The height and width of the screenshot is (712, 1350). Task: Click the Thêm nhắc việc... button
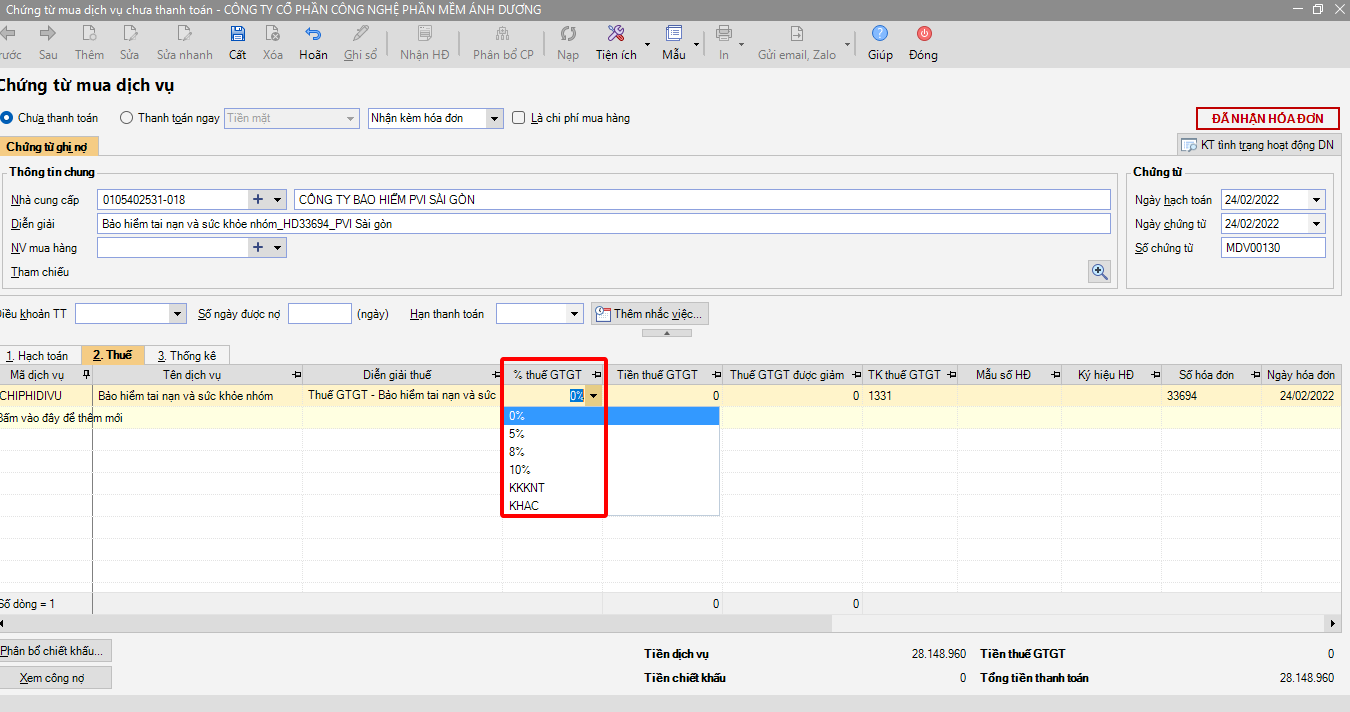(x=650, y=314)
